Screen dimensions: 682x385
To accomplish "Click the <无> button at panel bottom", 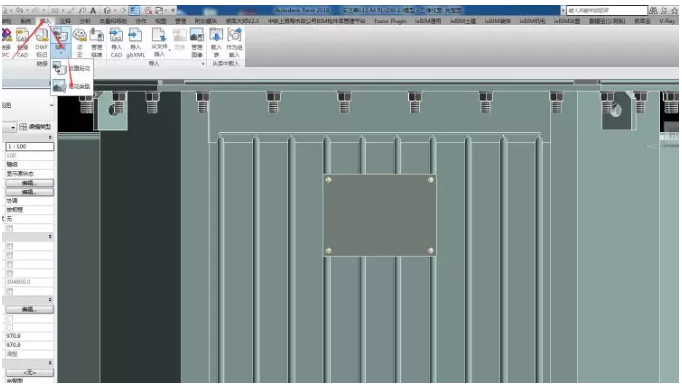I will pos(30,372).
